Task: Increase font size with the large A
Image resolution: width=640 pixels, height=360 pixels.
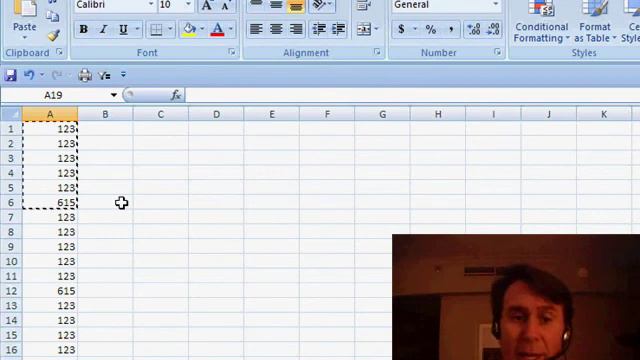Action: (x=207, y=5)
